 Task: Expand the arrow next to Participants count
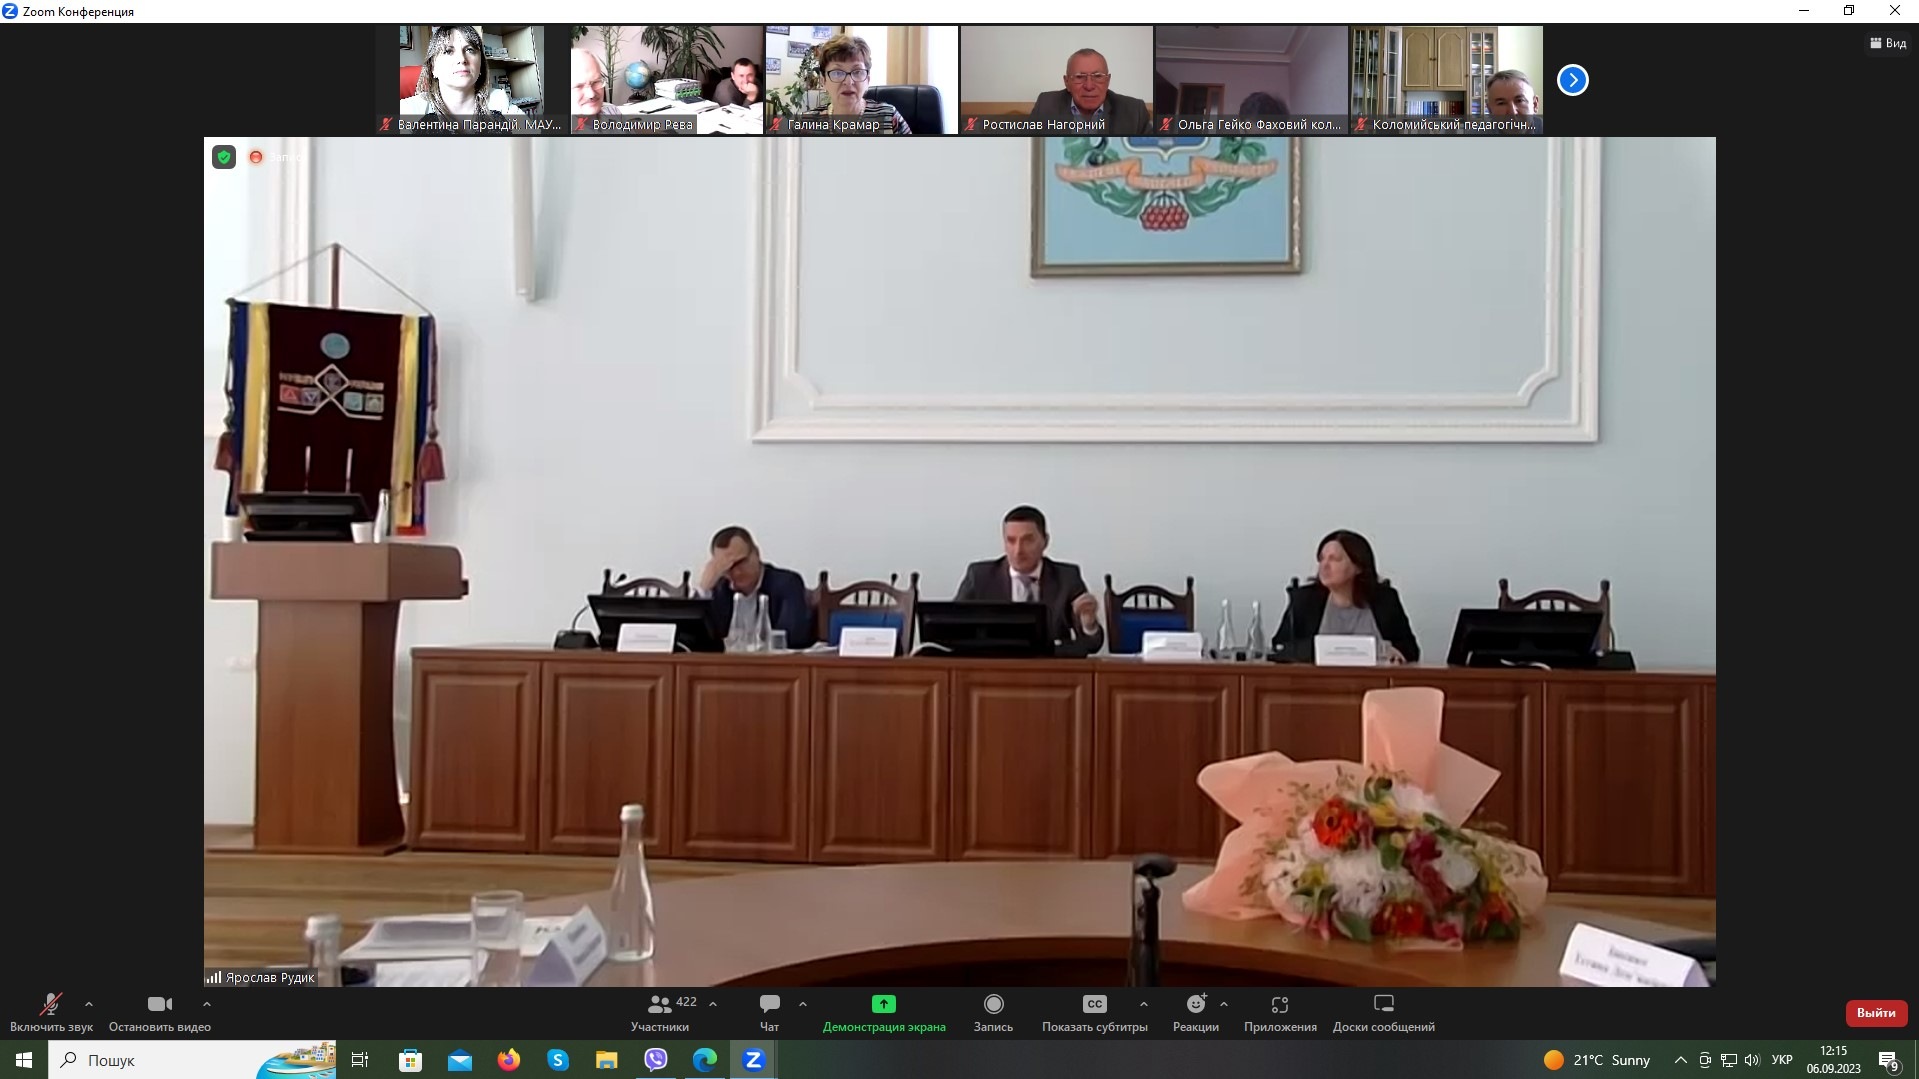pyautogui.click(x=713, y=1004)
